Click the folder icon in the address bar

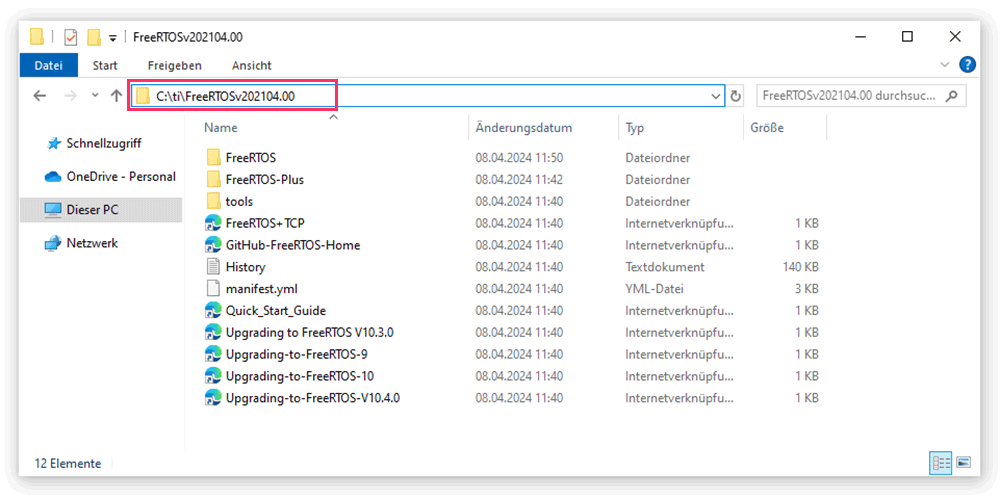click(143, 96)
